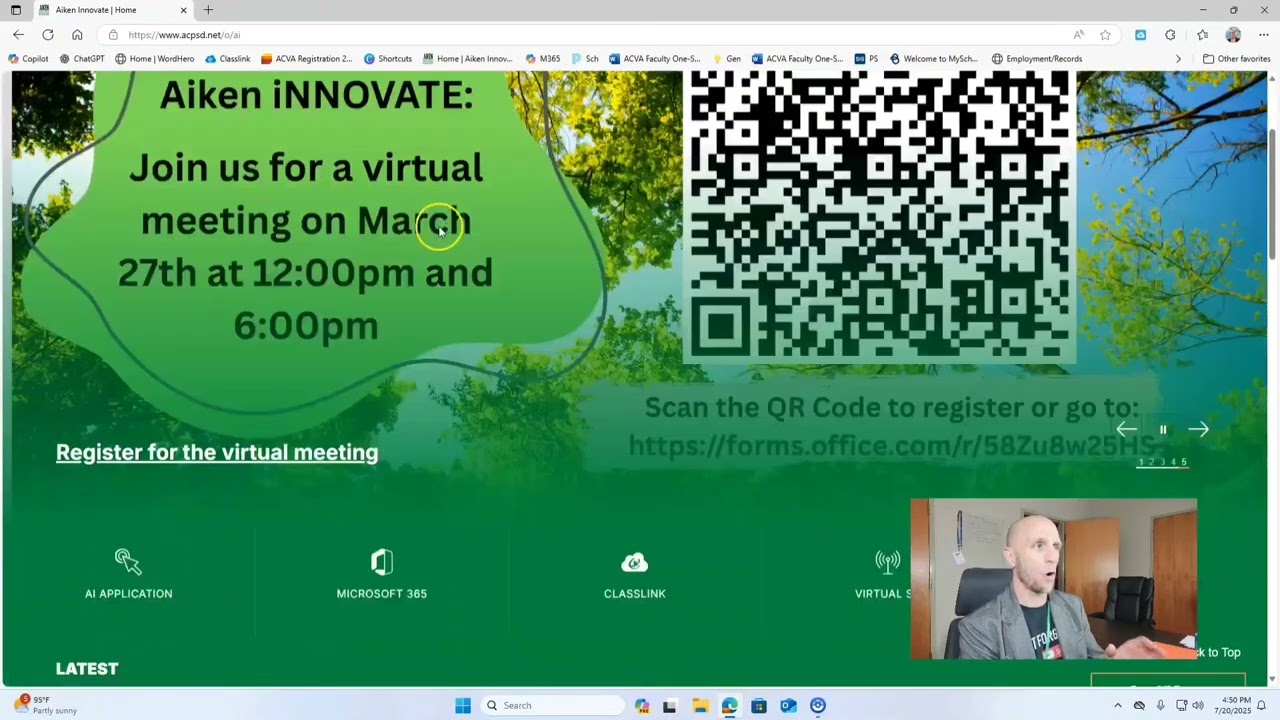Open the volume control in the system tray

point(1198,705)
